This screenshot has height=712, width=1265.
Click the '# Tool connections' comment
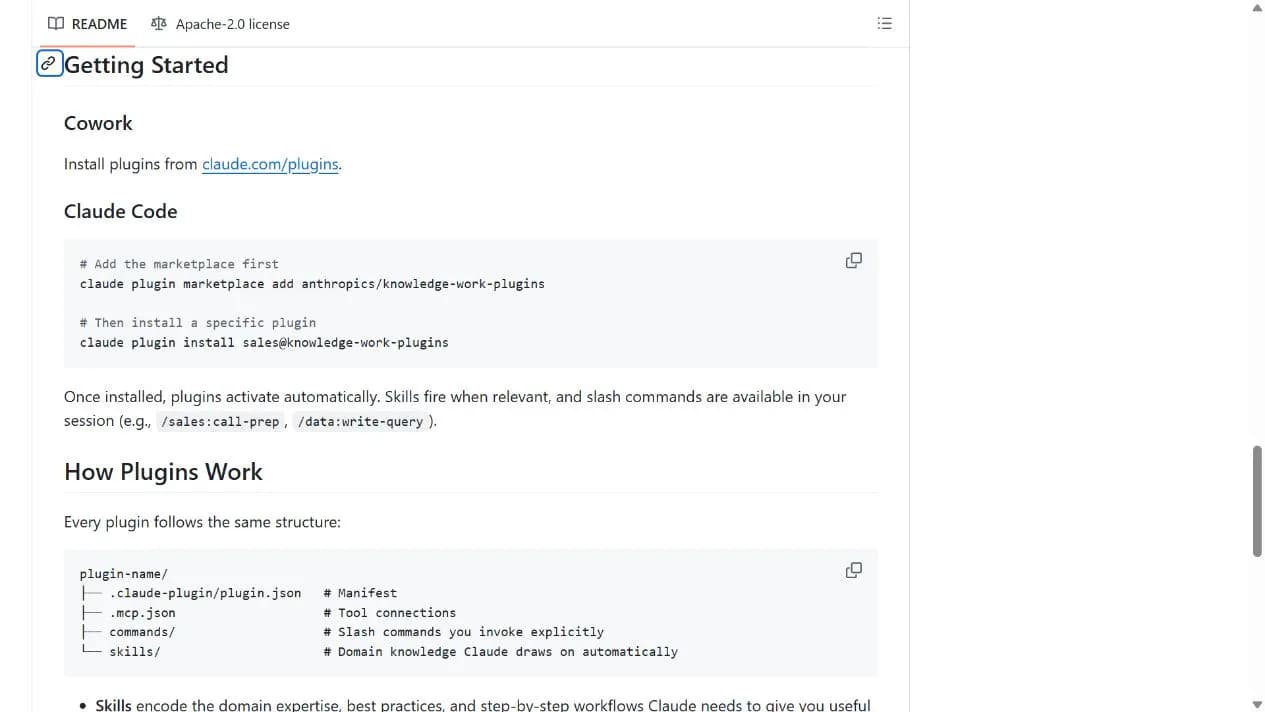click(x=390, y=613)
